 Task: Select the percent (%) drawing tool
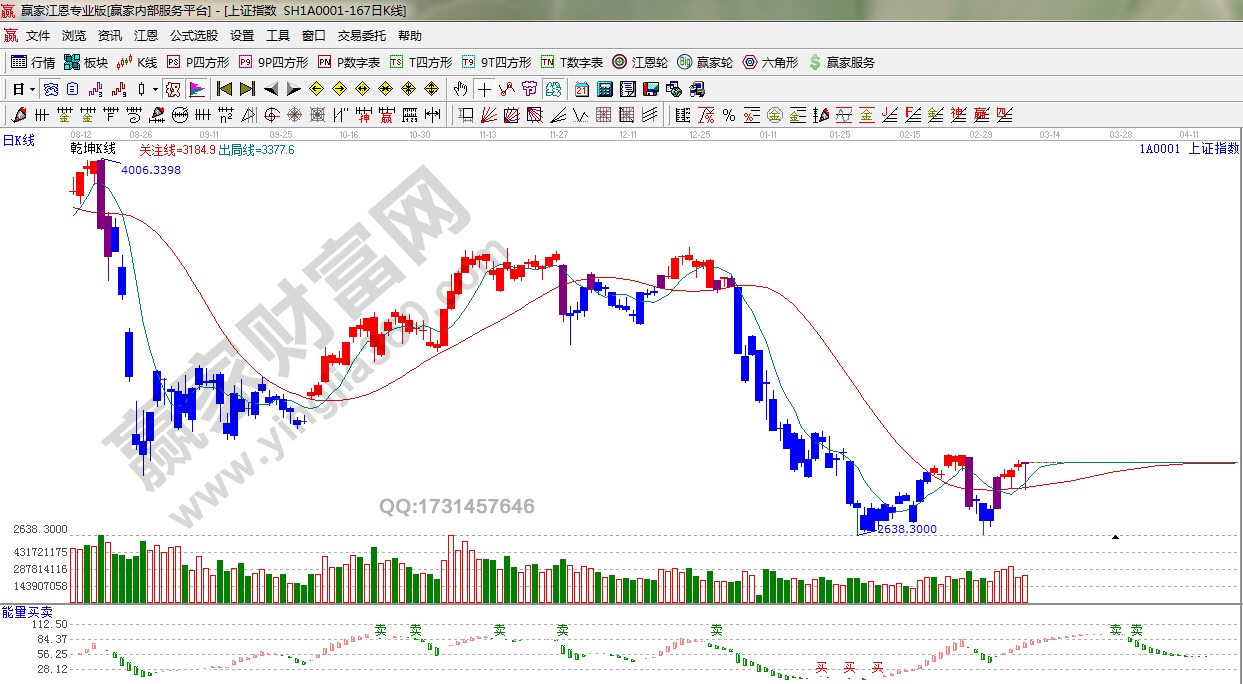(728, 115)
